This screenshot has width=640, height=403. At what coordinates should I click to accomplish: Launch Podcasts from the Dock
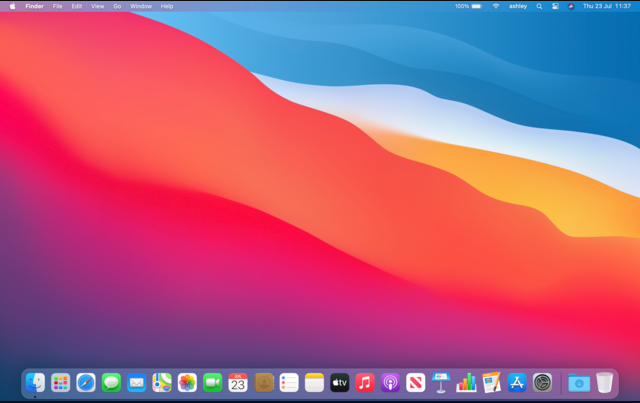coord(390,382)
